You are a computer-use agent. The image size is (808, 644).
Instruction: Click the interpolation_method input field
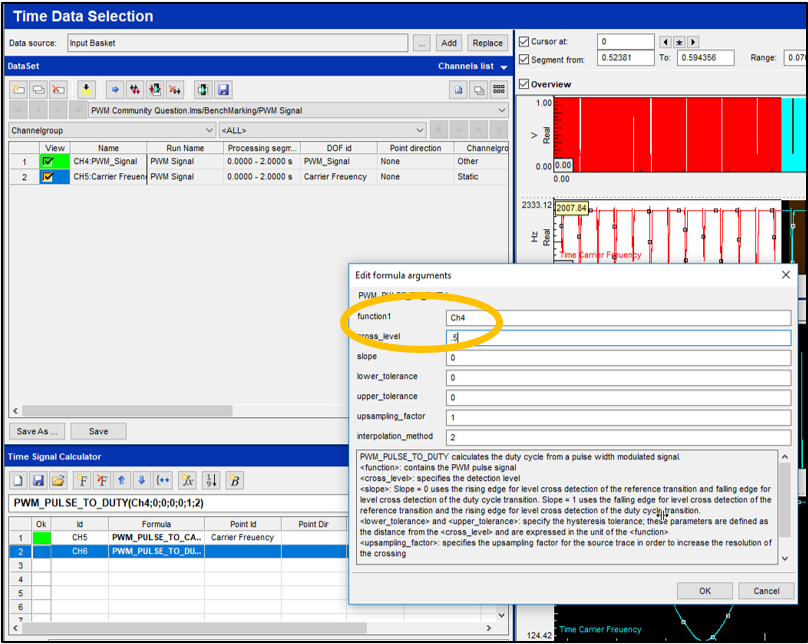[x=618, y=437]
